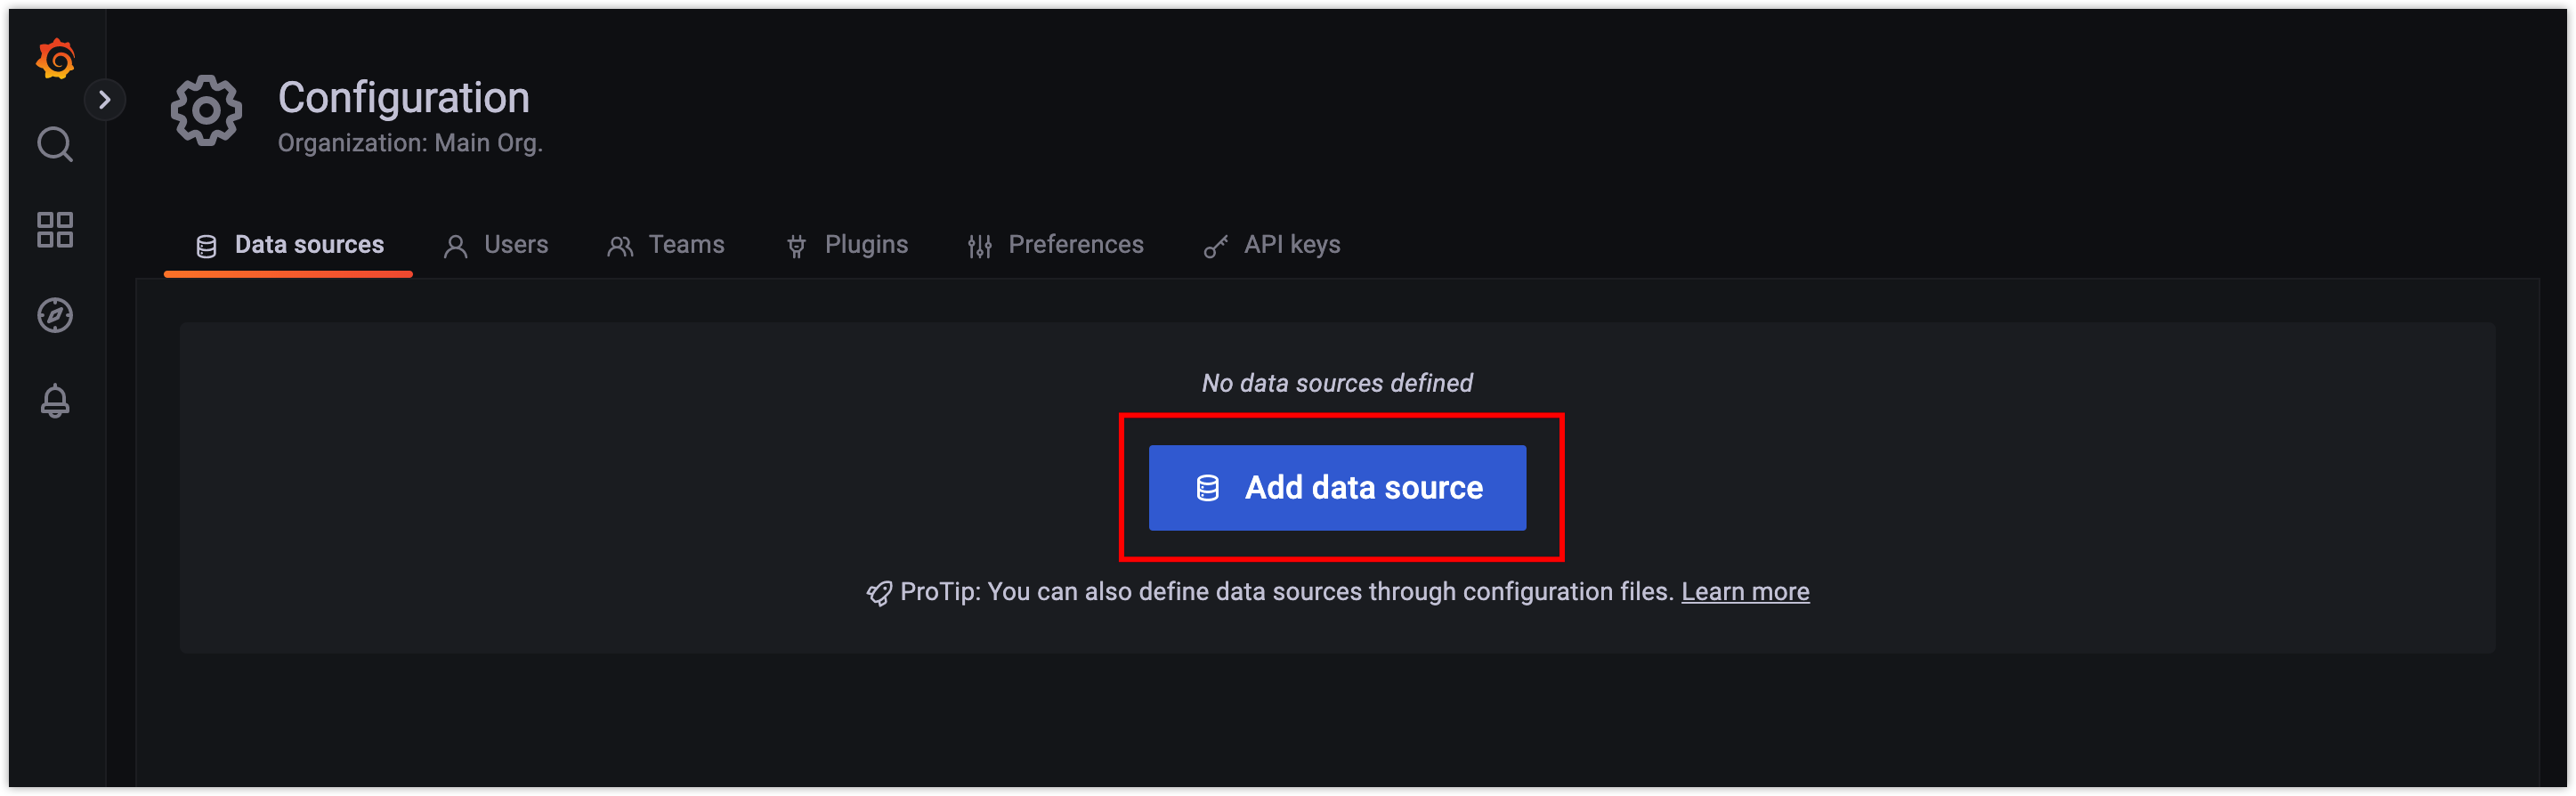Image resolution: width=2576 pixels, height=796 pixels.
Task: Open the Dashboards grid icon
Action: pos(55,230)
